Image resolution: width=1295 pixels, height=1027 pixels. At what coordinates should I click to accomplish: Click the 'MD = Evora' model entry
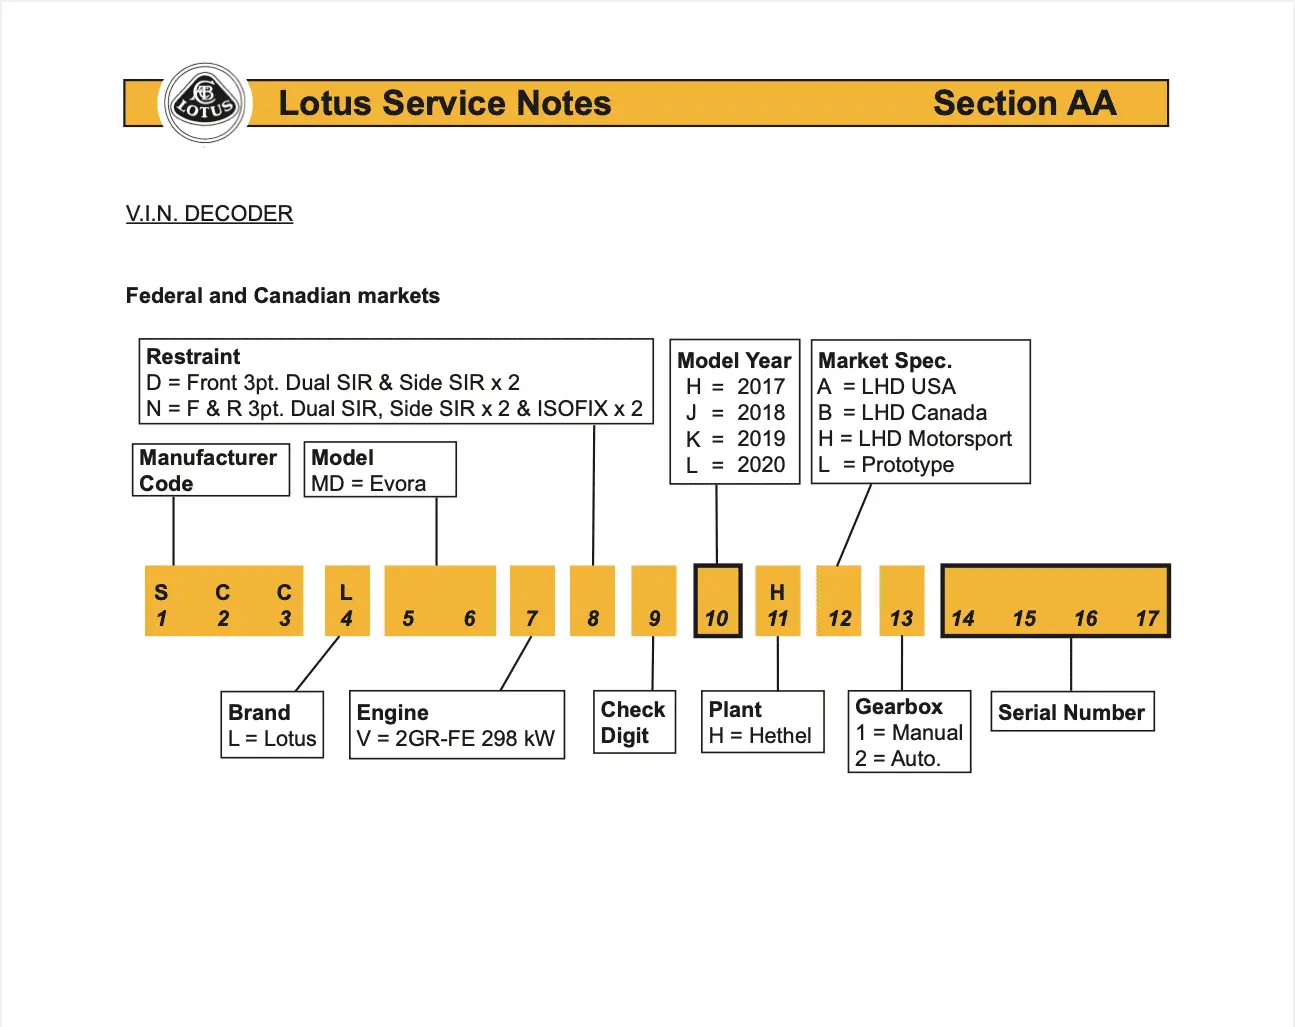[x=369, y=484]
